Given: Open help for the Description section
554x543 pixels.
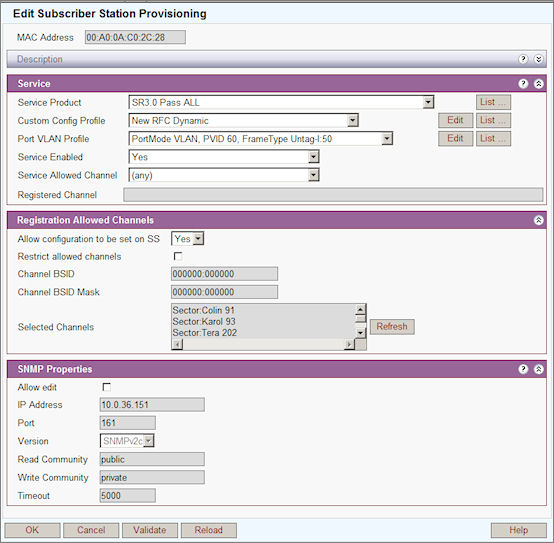Looking at the screenshot, I should coord(523,59).
